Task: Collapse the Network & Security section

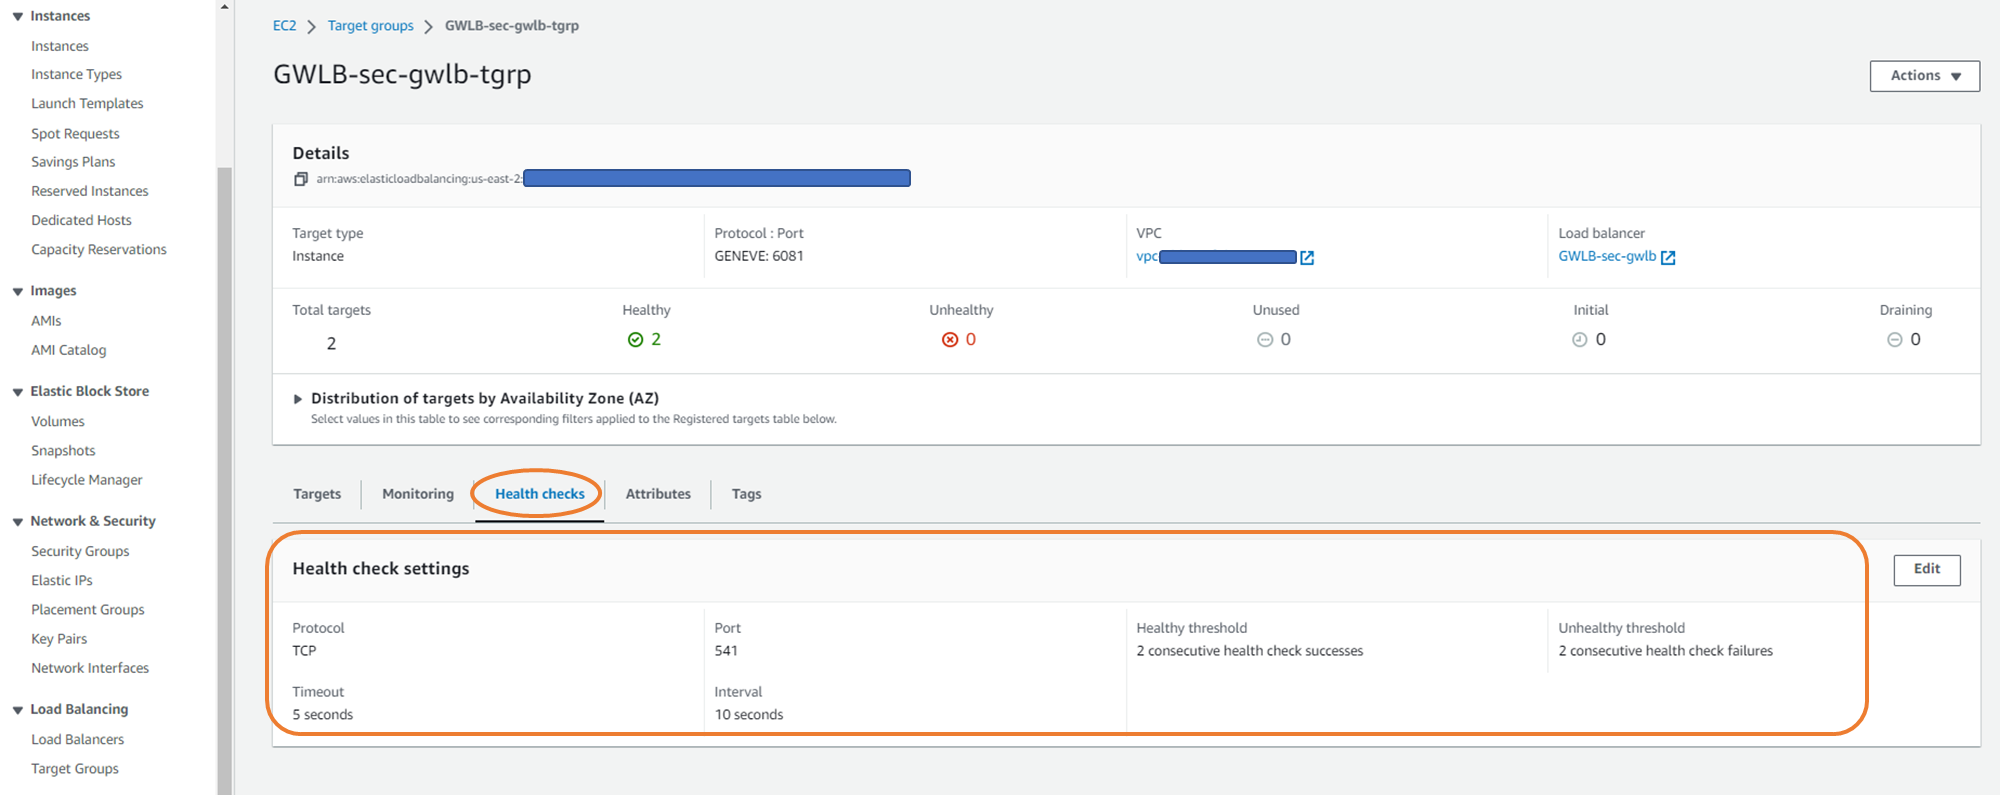Action: [x=18, y=522]
